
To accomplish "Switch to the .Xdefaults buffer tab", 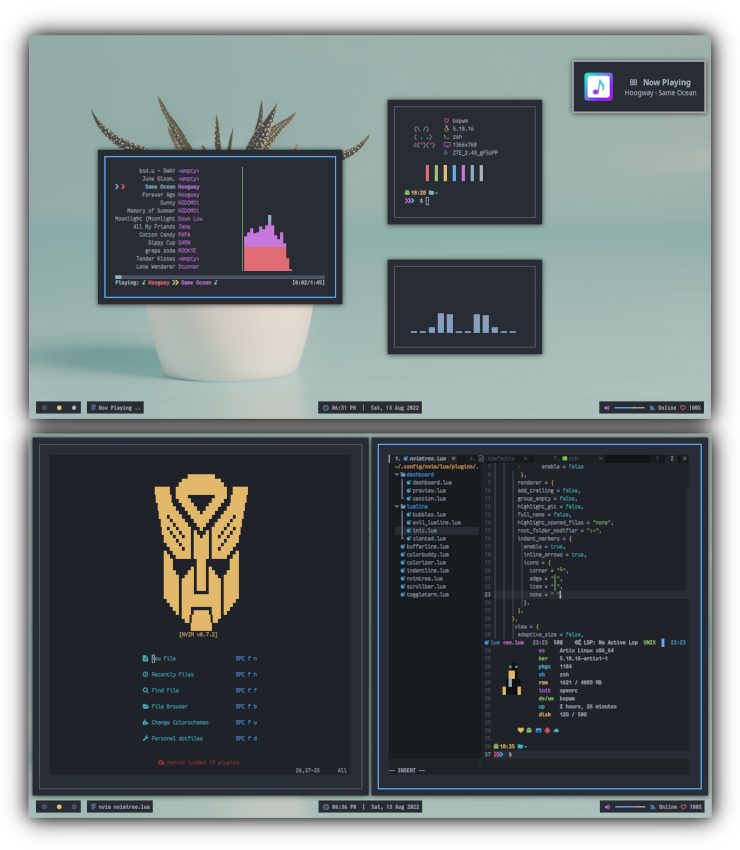I will (498, 459).
